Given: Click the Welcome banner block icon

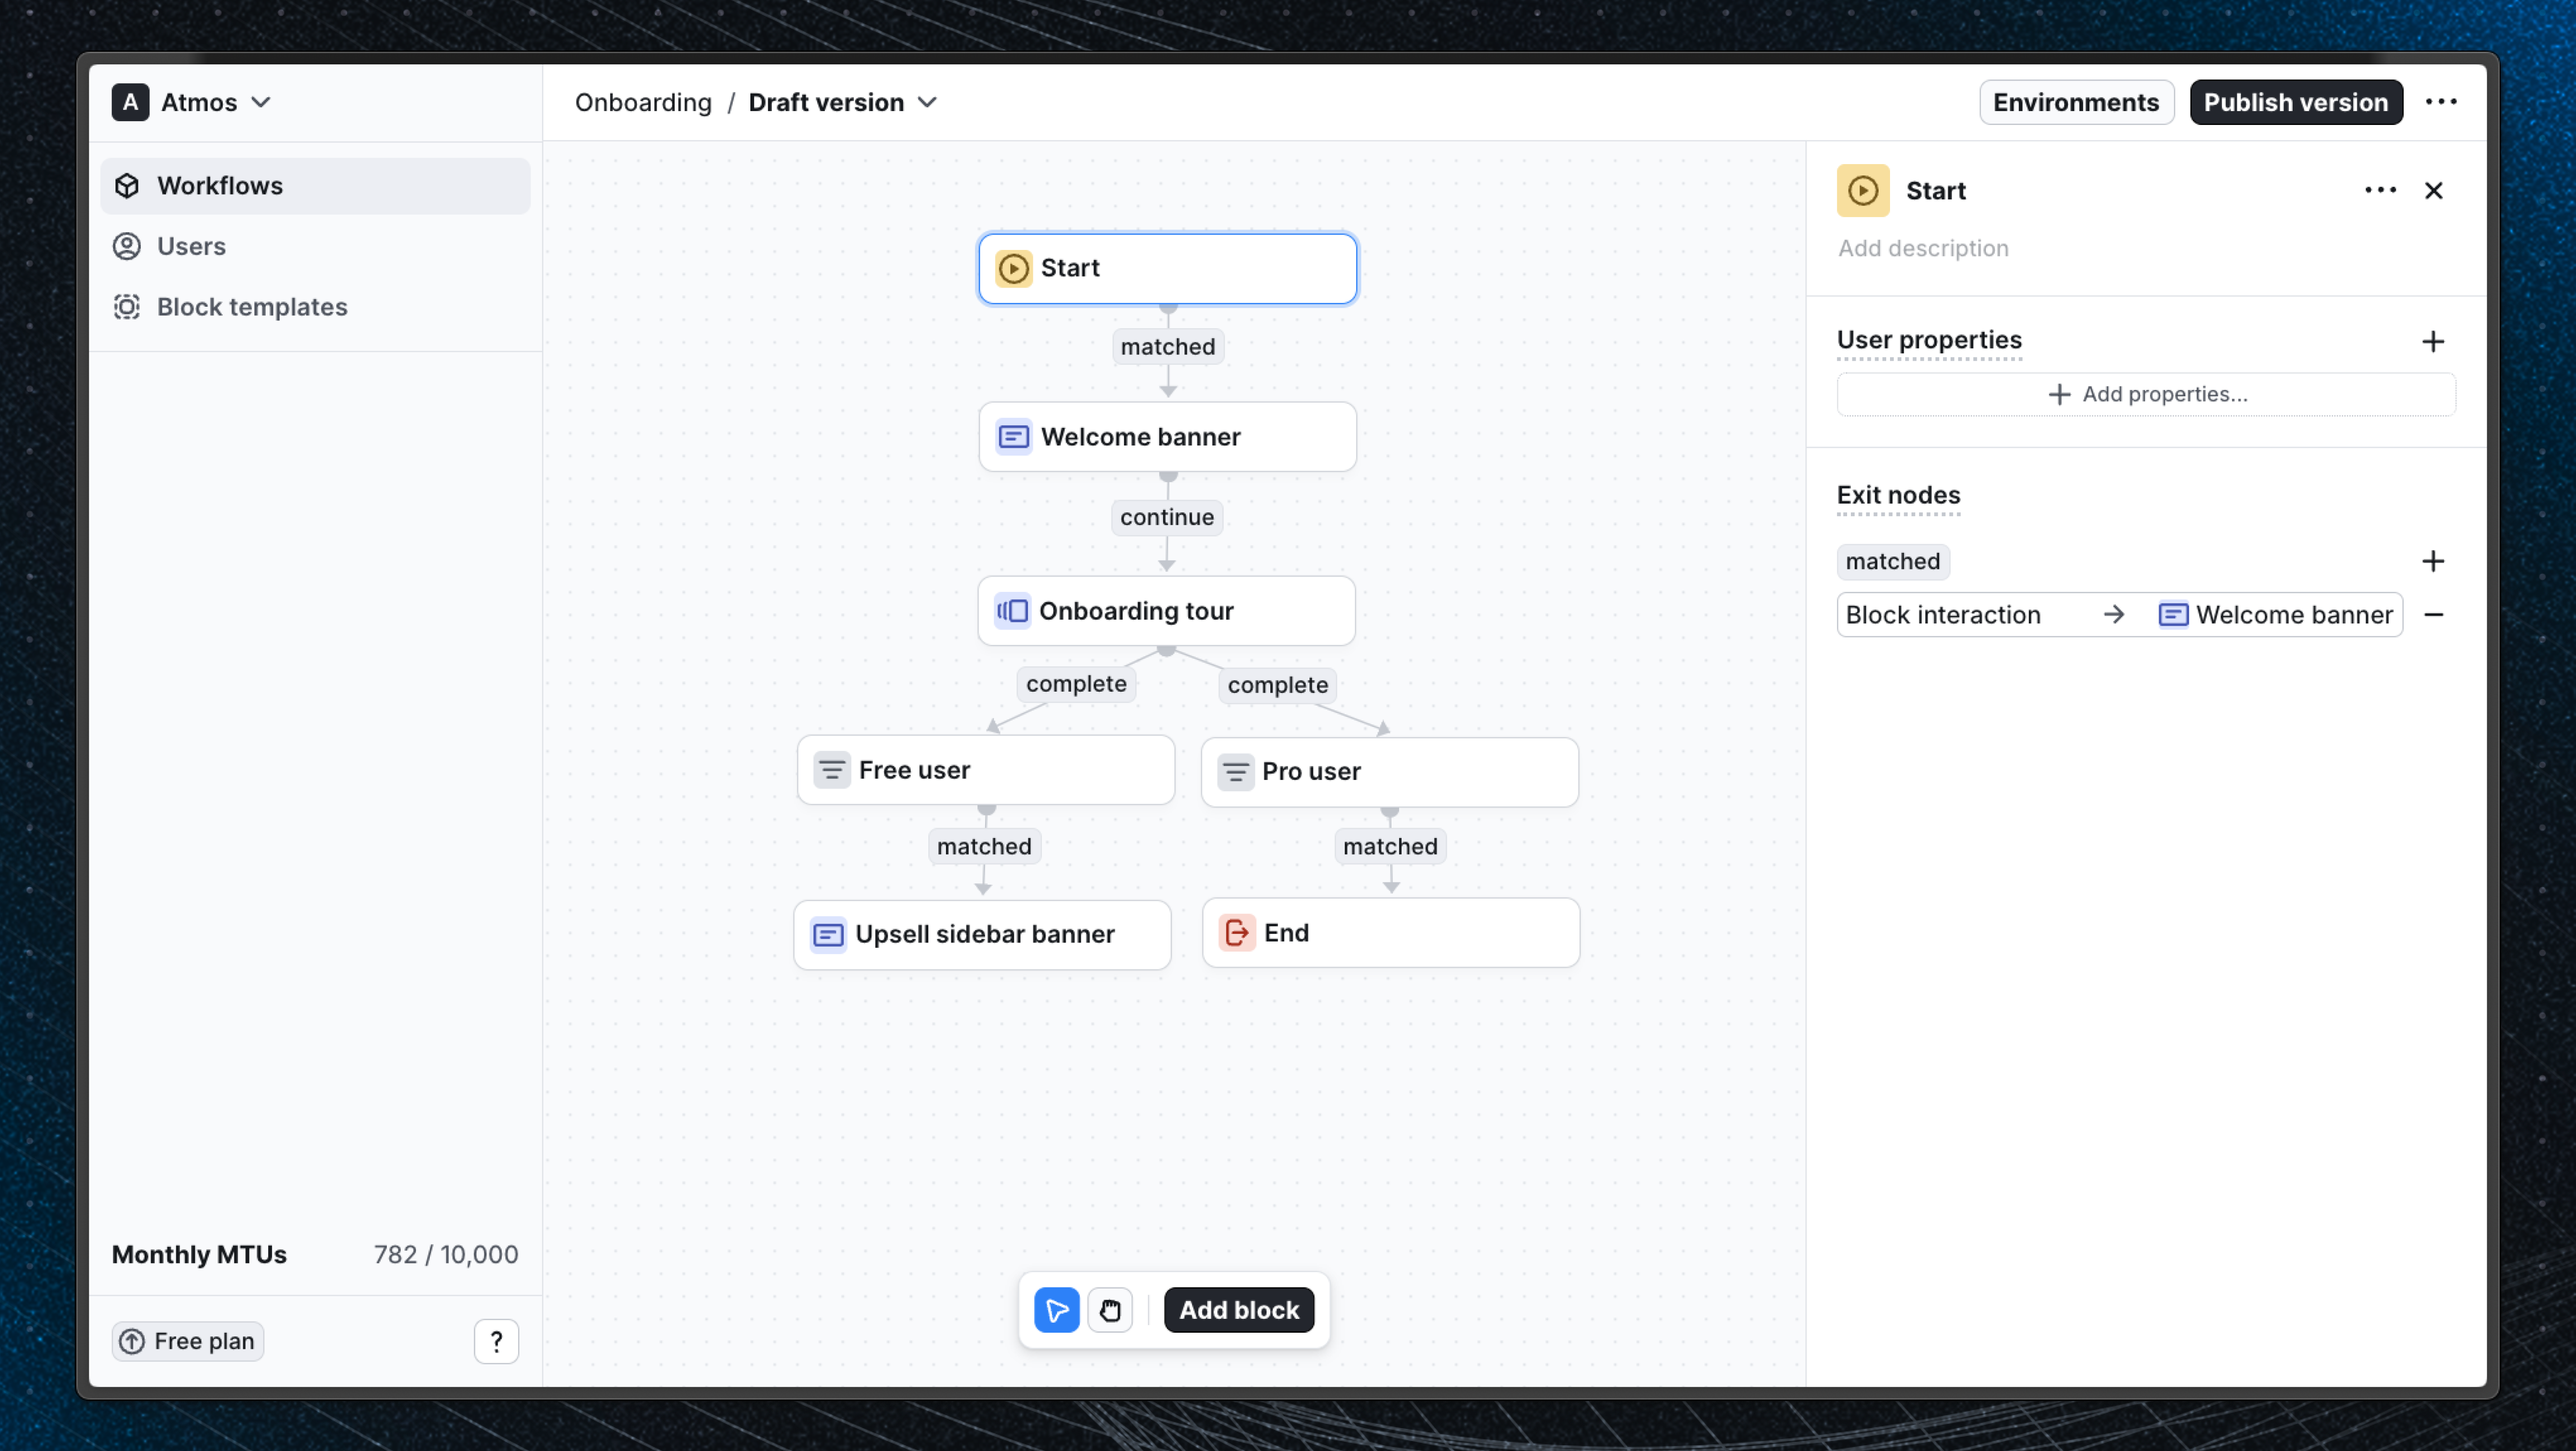Looking at the screenshot, I should point(1013,436).
